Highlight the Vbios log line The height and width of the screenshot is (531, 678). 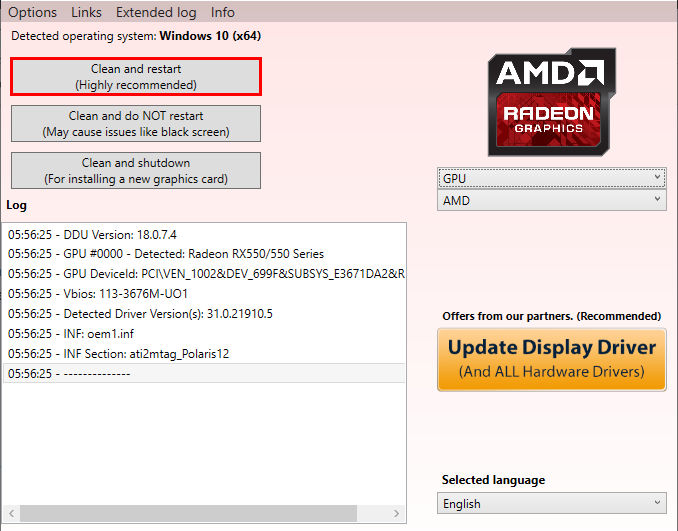(x=98, y=294)
